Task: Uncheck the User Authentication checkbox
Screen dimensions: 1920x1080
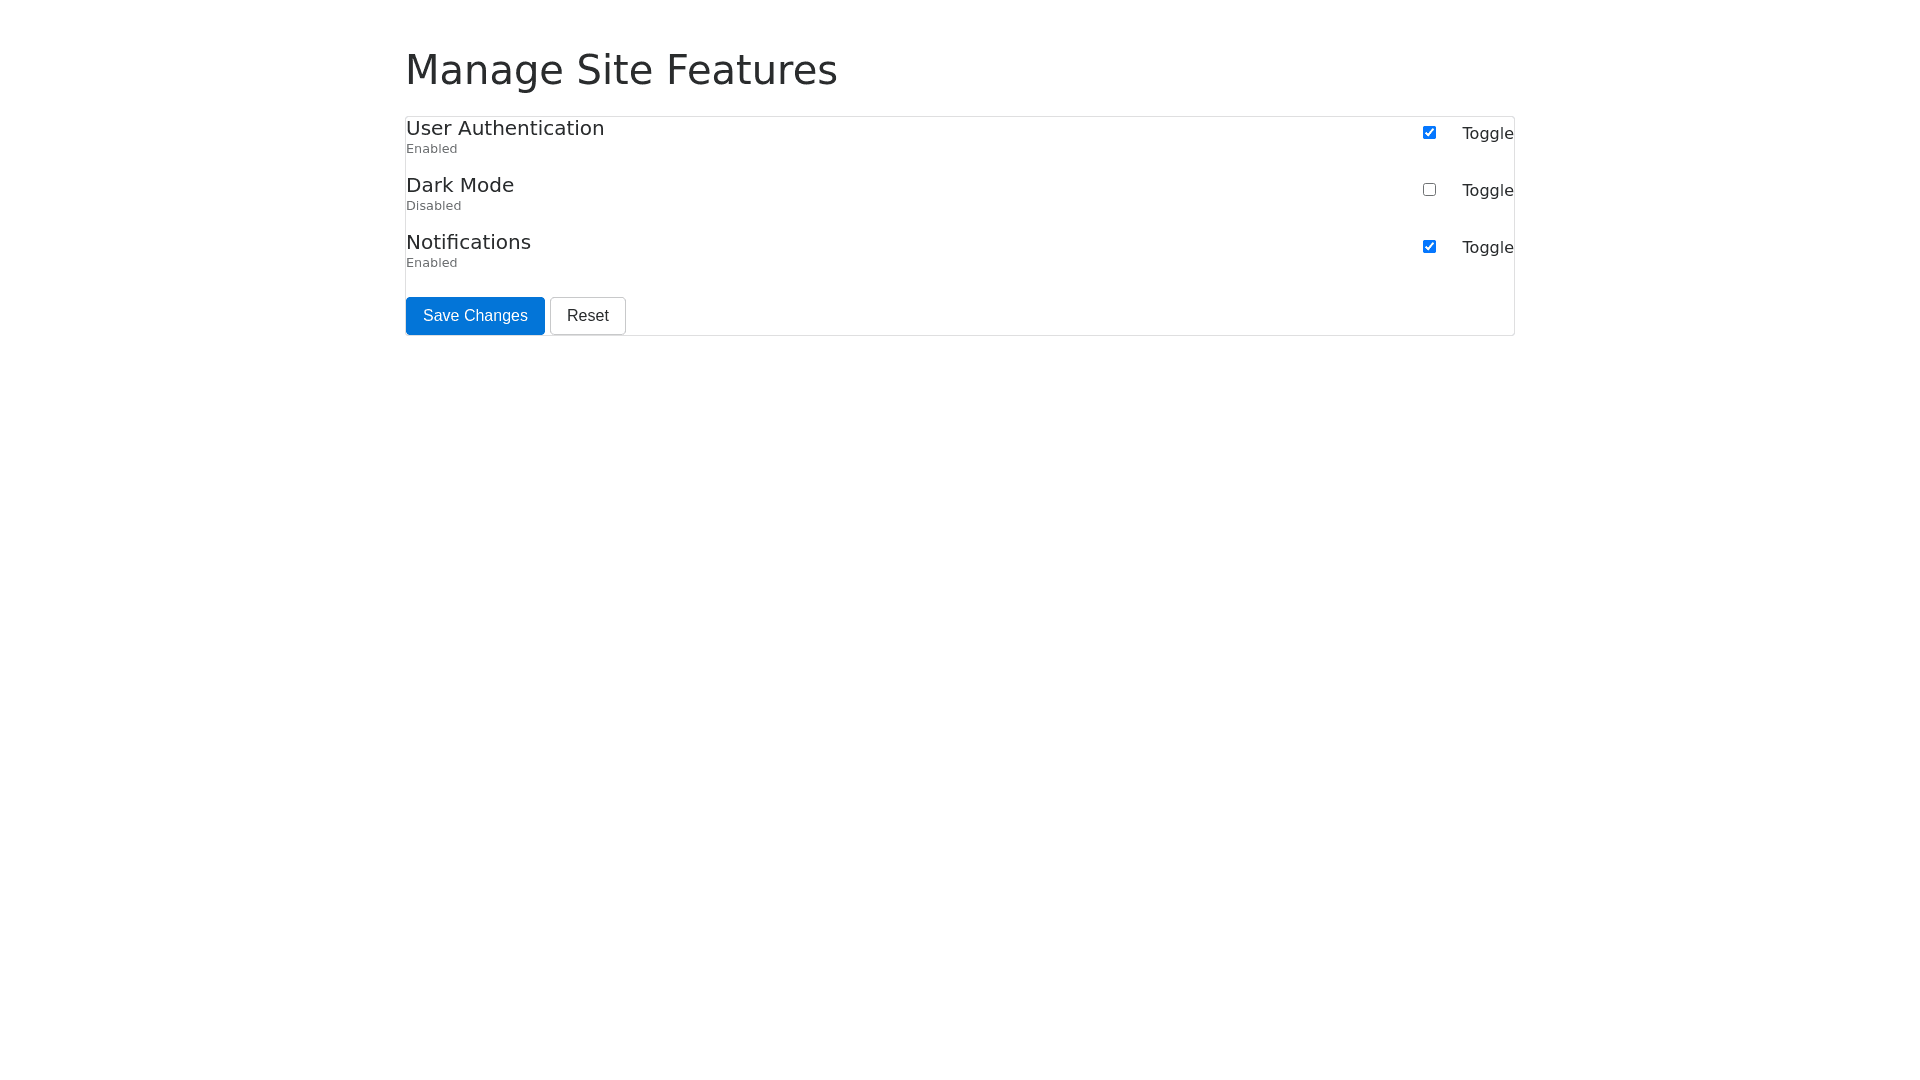Action: point(1429,133)
